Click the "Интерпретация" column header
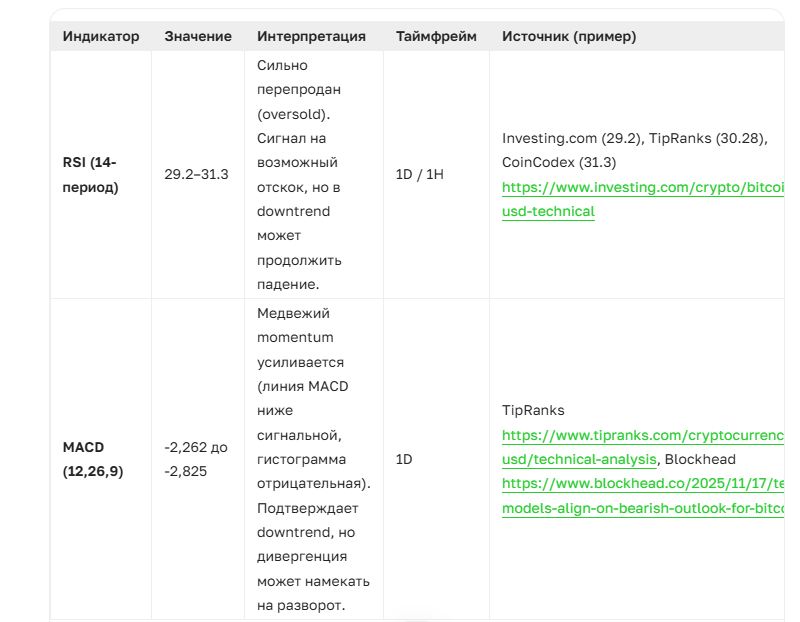Viewport: 800px width, 622px height. (x=311, y=36)
